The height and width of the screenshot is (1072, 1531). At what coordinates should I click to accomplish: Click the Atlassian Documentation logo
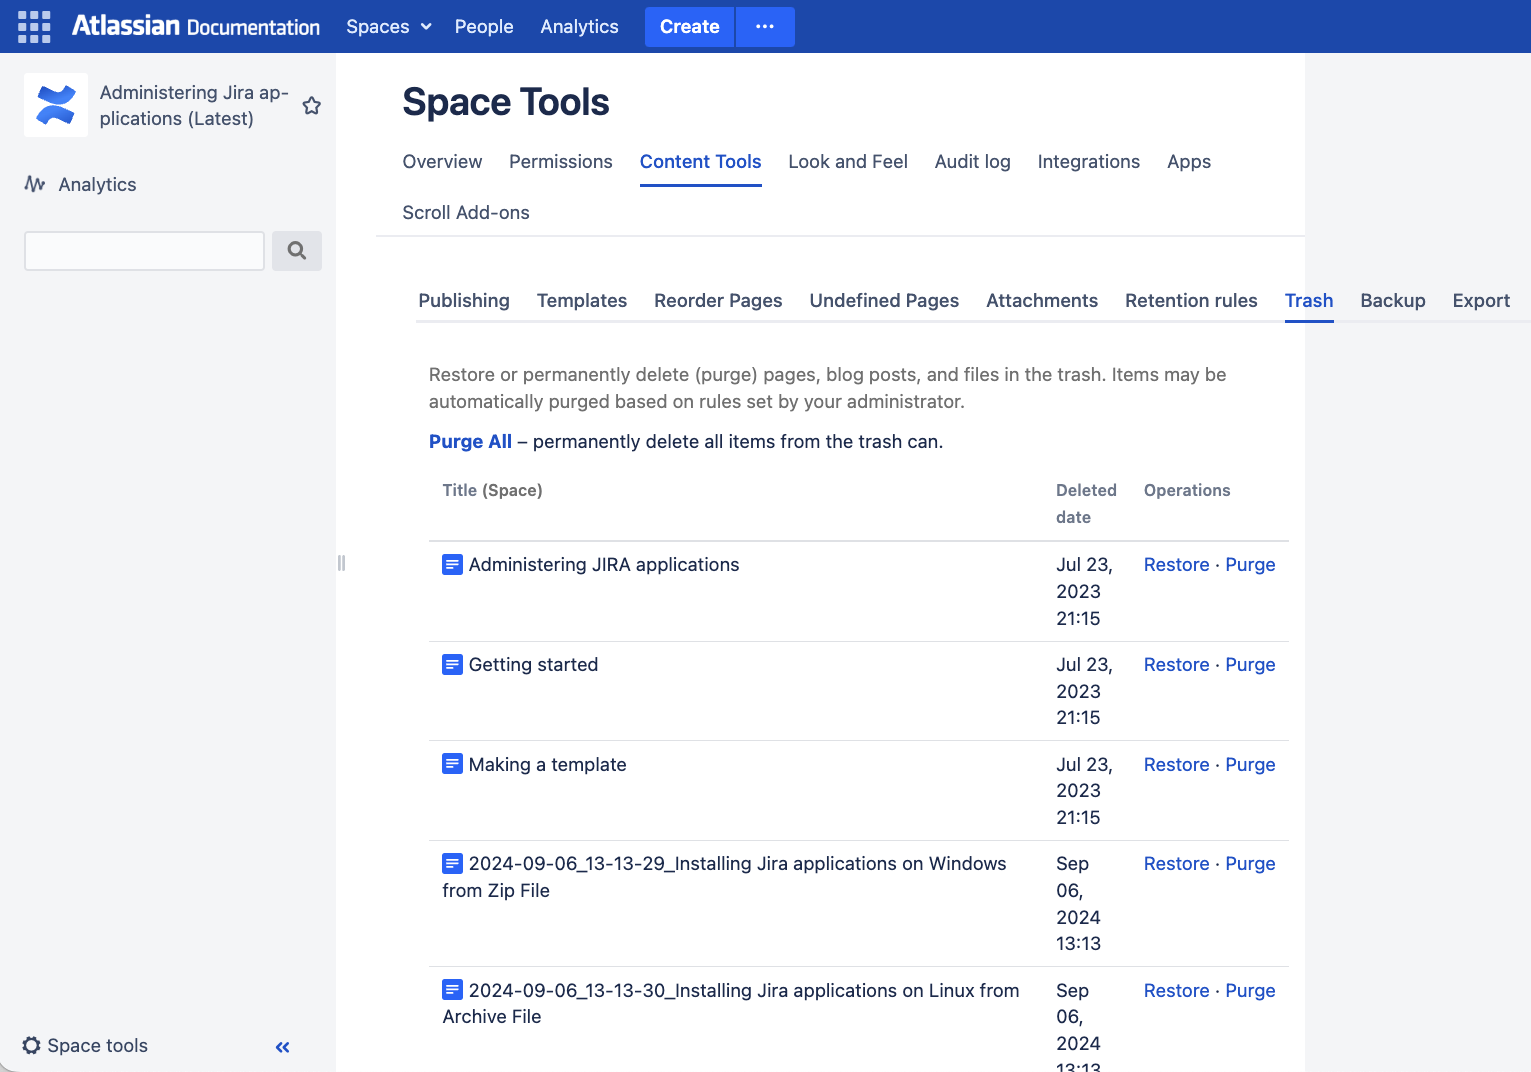coord(196,26)
